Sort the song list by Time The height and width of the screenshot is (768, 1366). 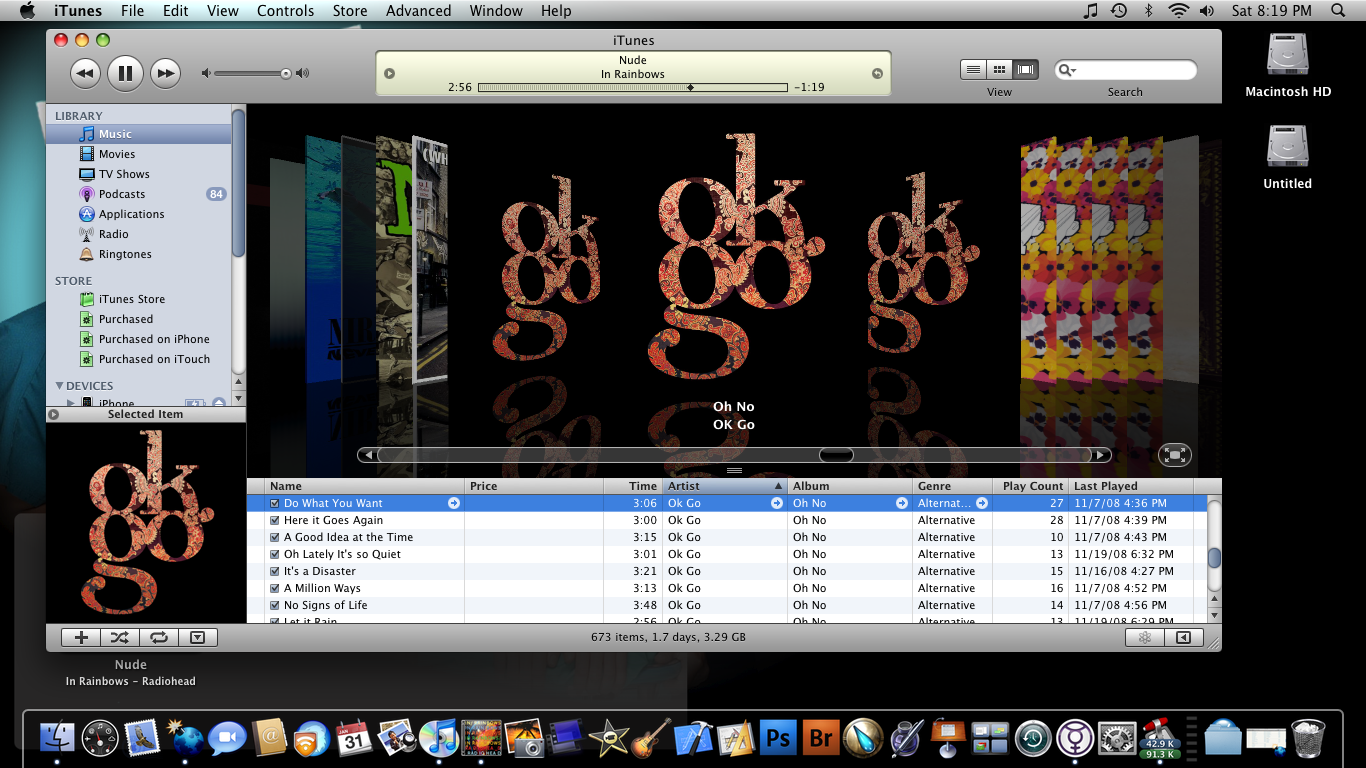point(633,486)
